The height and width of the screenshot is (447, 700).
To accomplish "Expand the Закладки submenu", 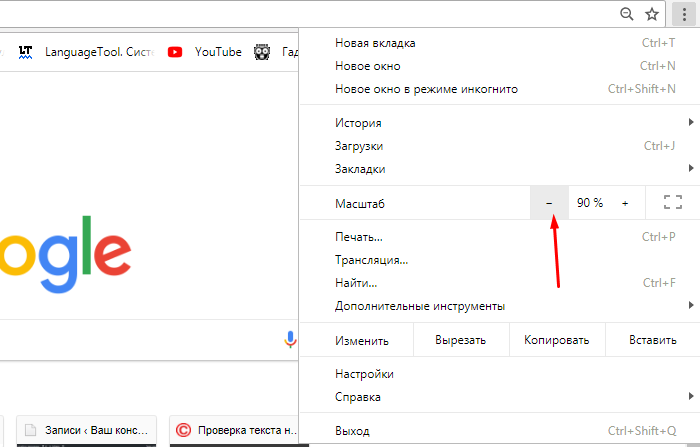I will pyautogui.click(x=500, y=169).
